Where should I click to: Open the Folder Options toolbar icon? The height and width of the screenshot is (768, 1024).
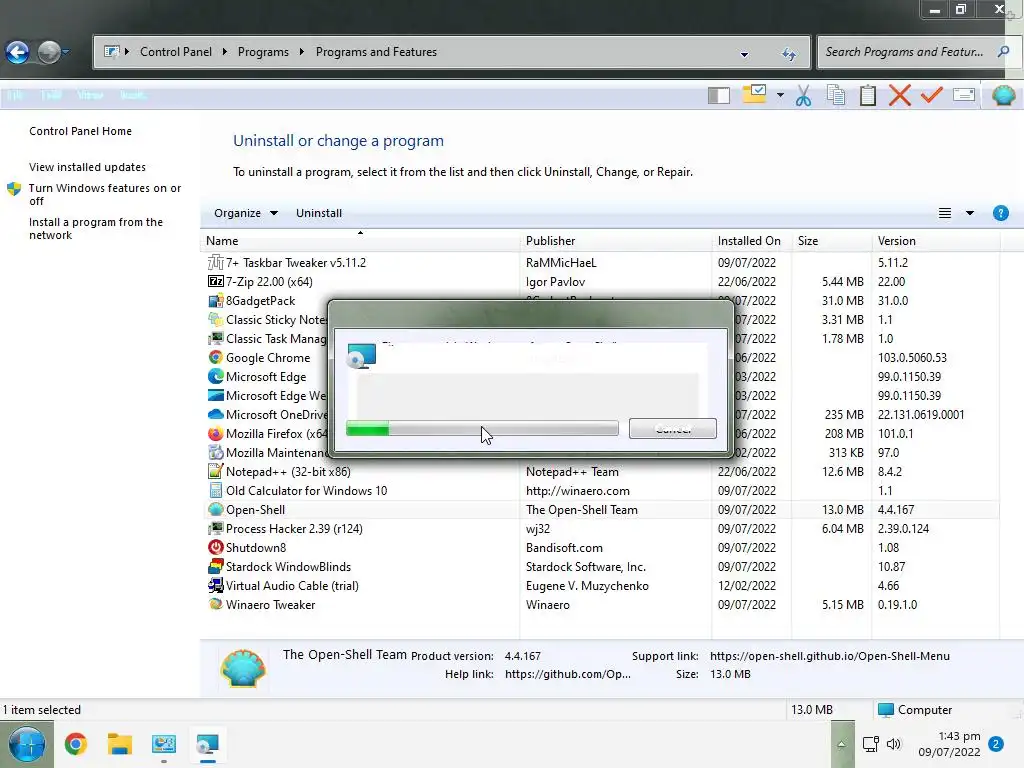754,94
